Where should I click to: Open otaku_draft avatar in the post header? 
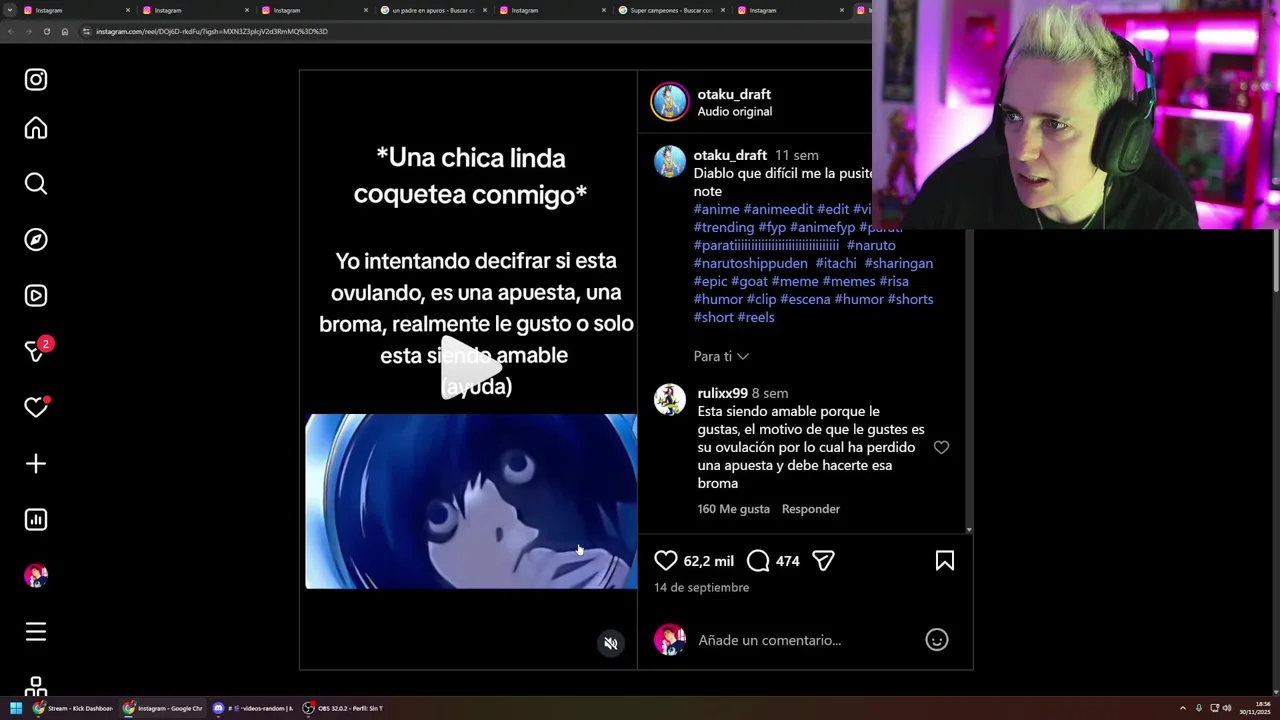pos(670,102)
